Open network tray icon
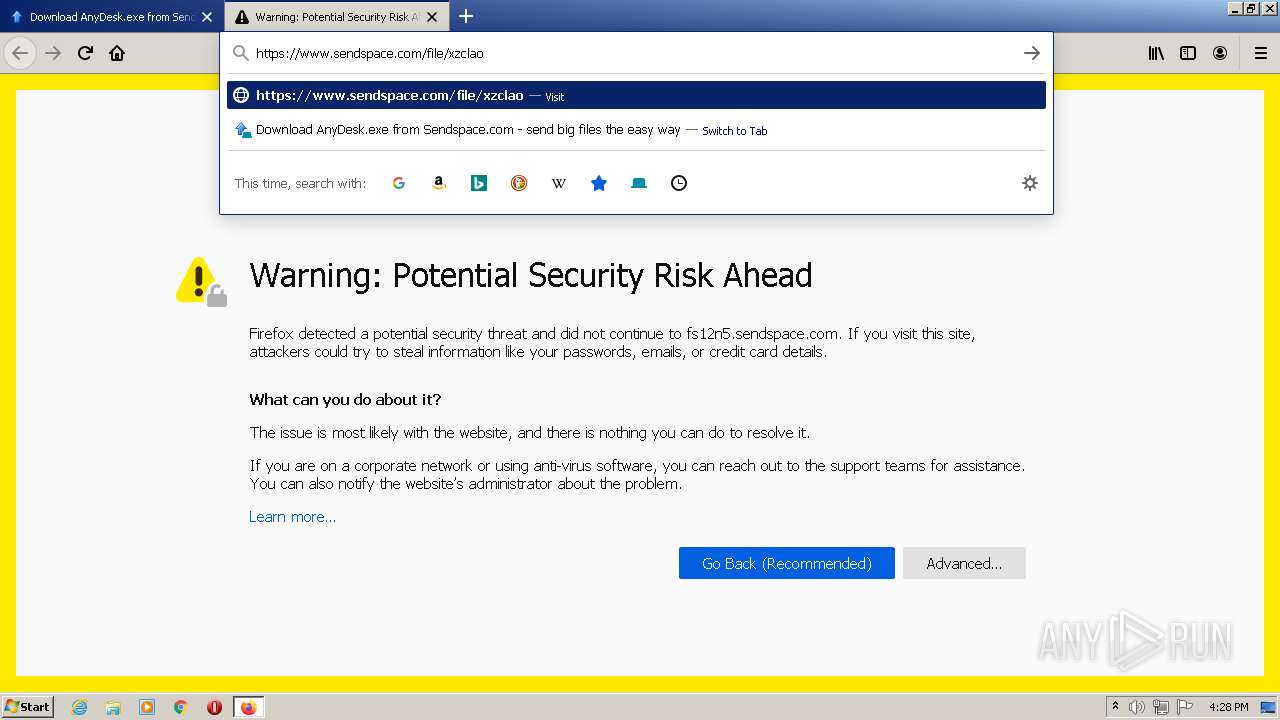 1161,707
